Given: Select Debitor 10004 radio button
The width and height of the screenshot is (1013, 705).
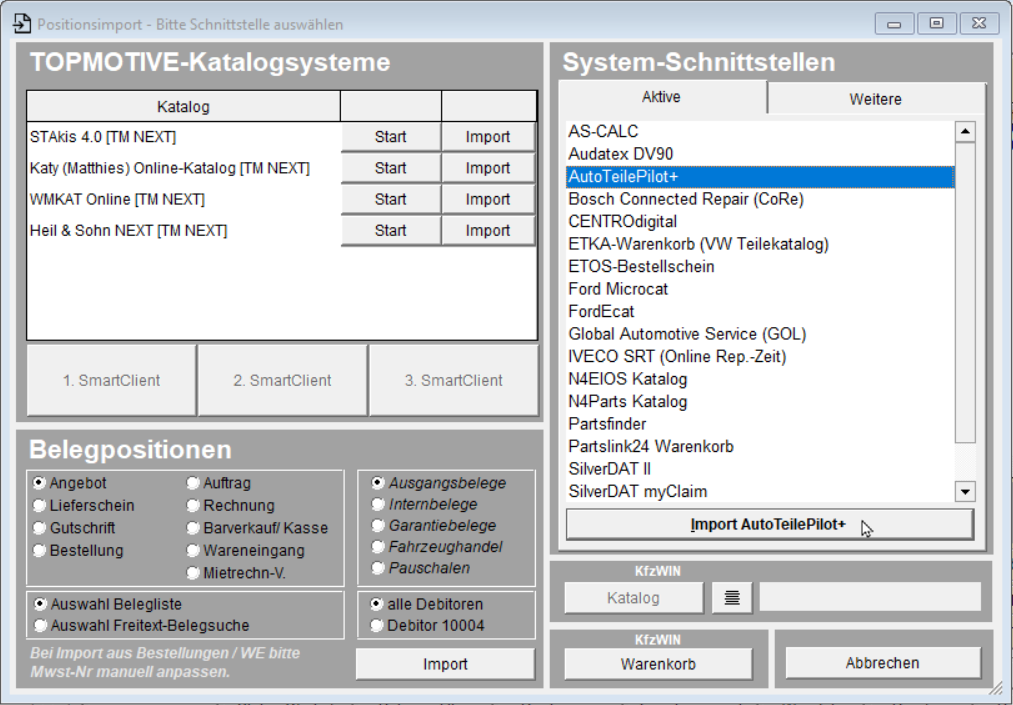Looking at the screenshot, I should tap(377, 626).
